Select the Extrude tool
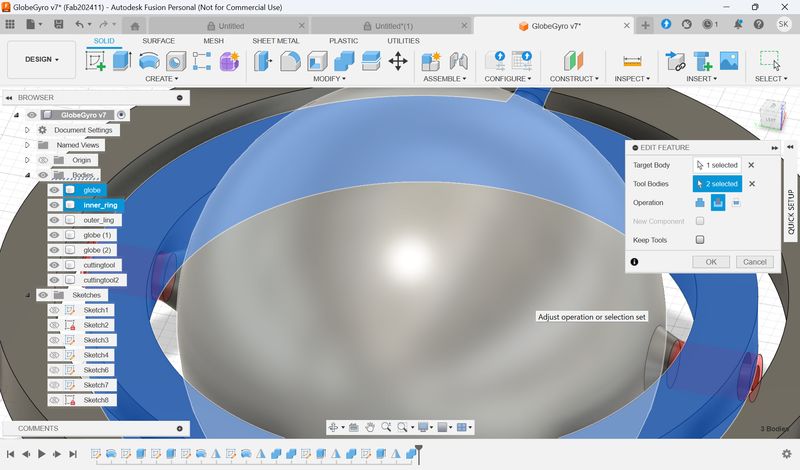This screenshot has height=470, width=800. [122, 61]
